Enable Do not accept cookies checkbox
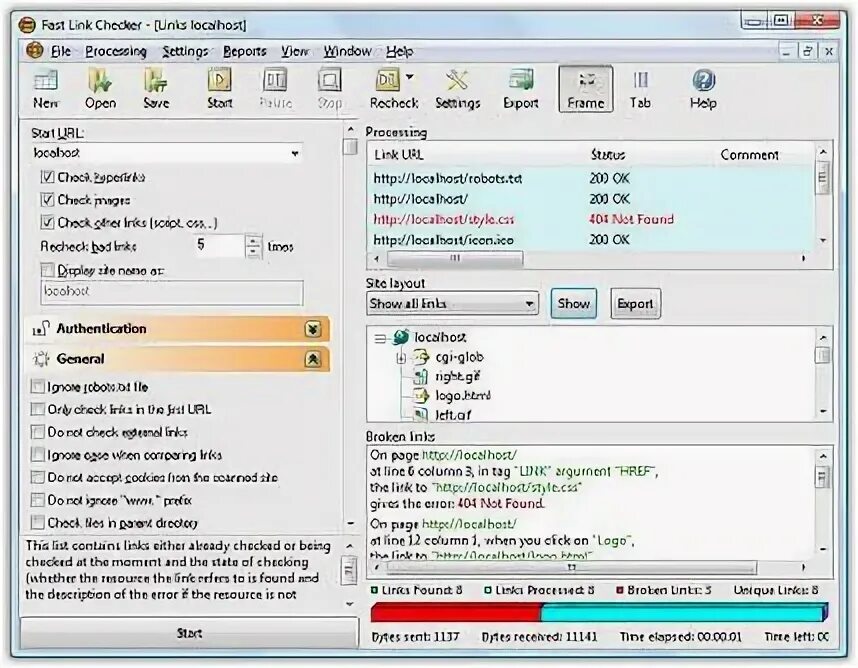The width and height of the screenshot is (858, 668). (x=37, y=477)
